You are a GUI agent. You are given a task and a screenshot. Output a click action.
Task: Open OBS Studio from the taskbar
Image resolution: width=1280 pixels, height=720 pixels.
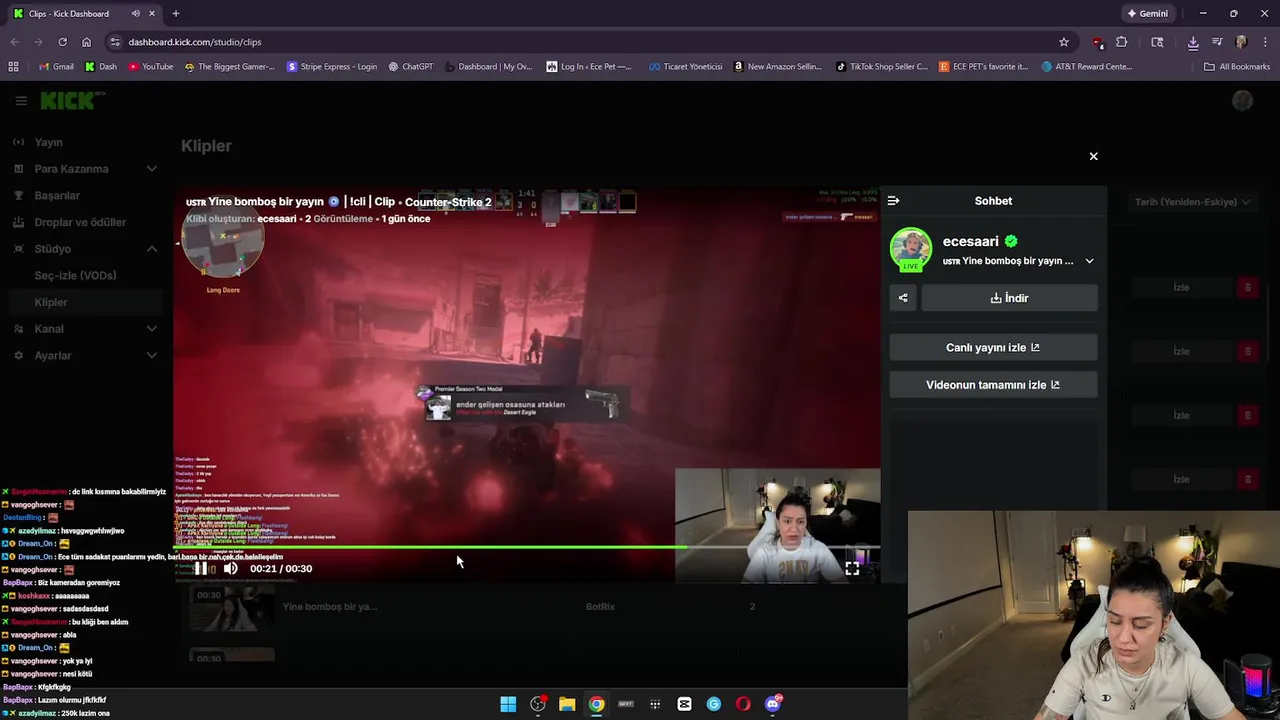(538, 704)
